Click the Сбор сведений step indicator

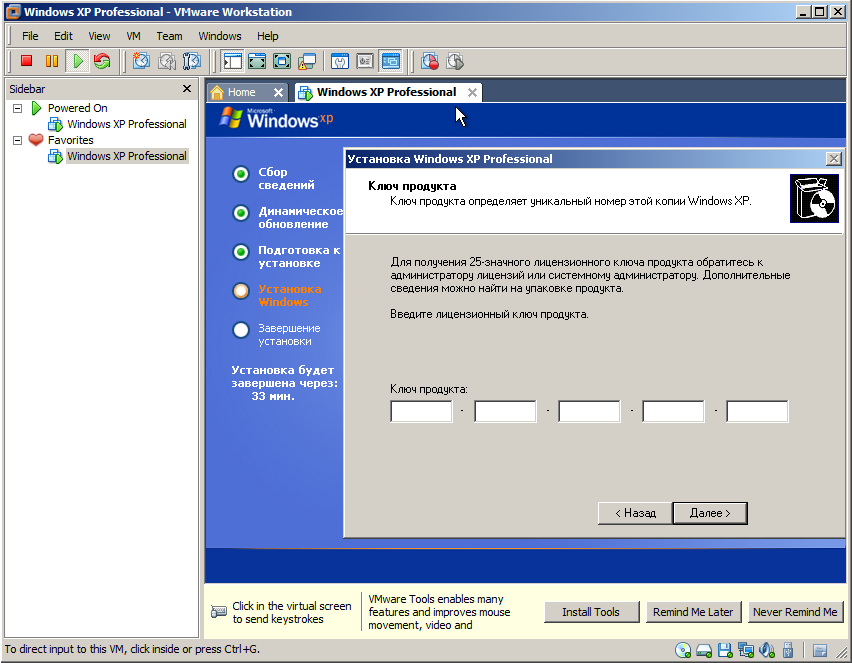[x=241, y=174]
